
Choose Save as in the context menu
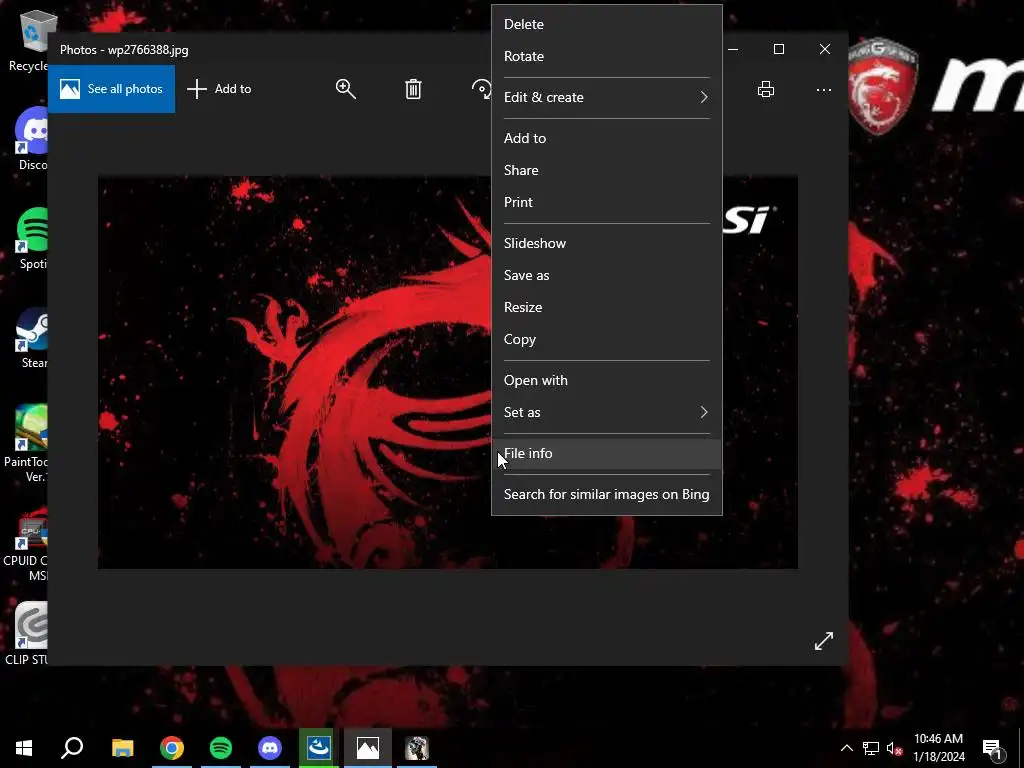tap(607, 275)
